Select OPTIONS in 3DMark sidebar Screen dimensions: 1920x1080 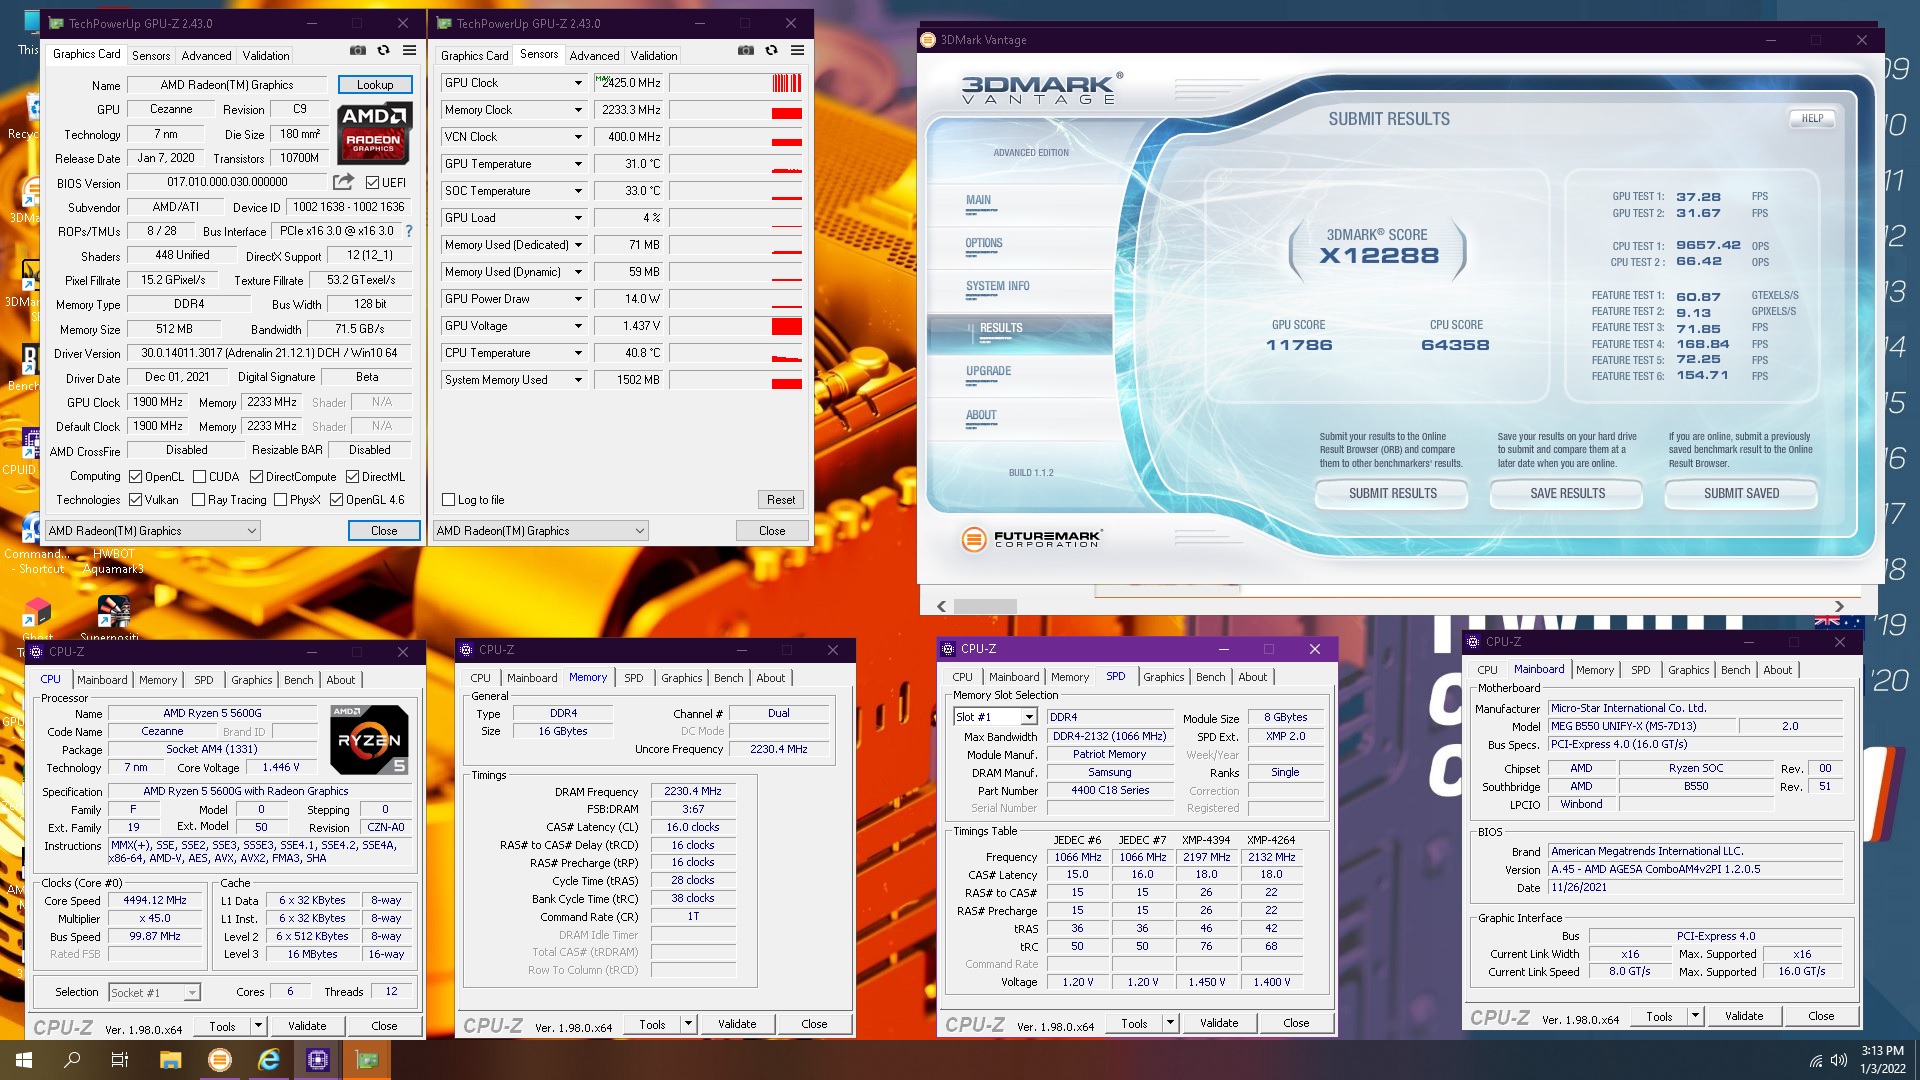pyautogui.click(x=984, y=243)
